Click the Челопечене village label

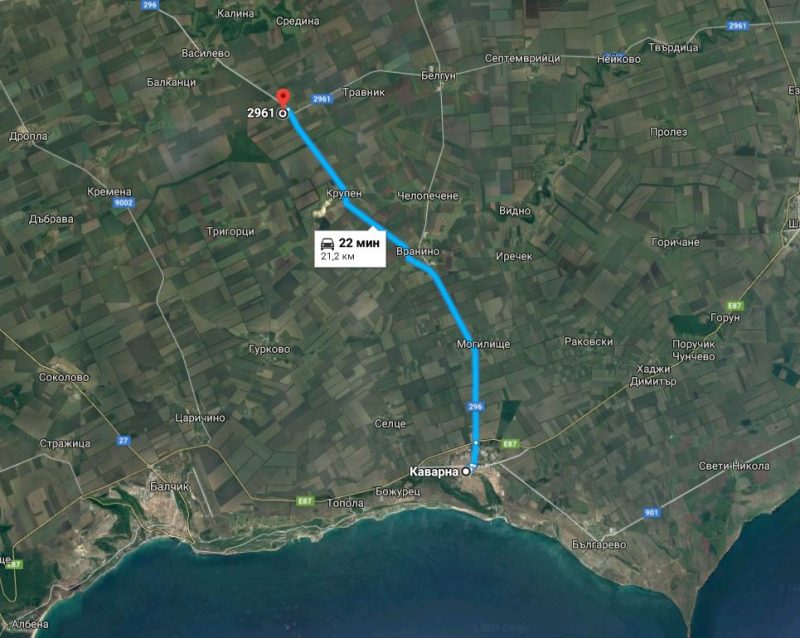428,195
